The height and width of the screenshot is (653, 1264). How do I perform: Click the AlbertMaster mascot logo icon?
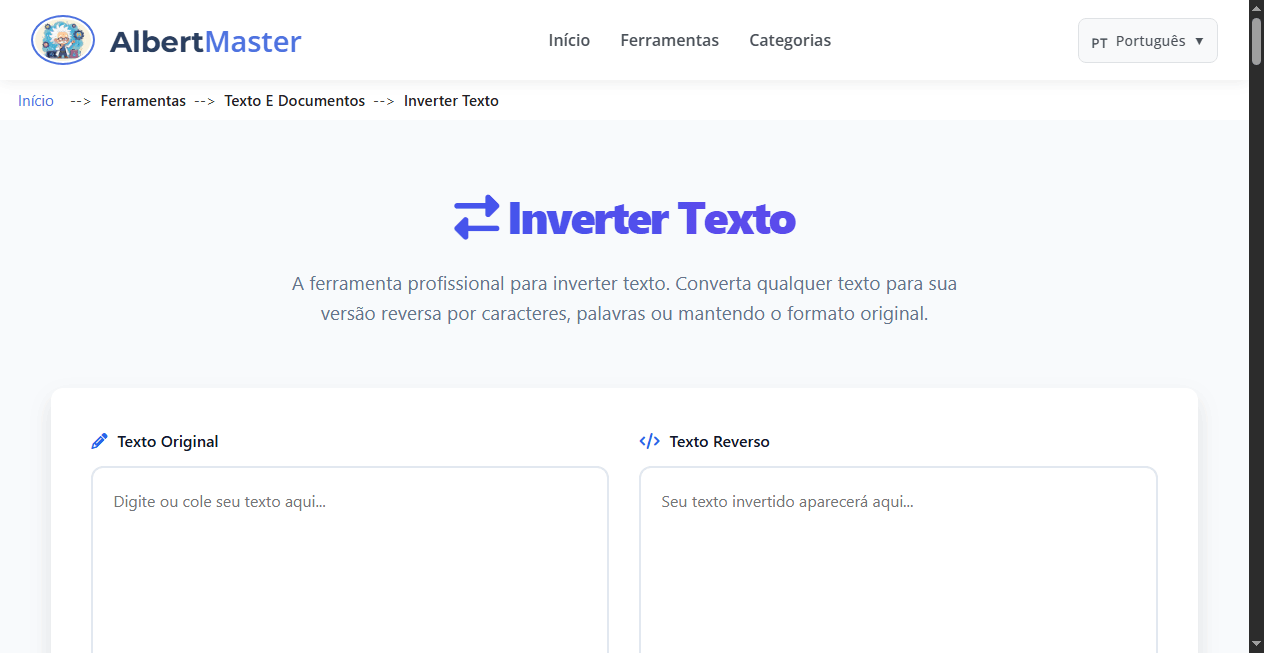coord(62,40)
